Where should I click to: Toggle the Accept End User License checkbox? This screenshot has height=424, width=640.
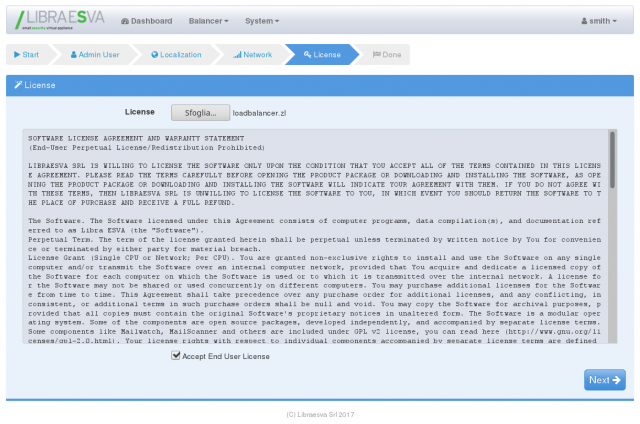click(176, 355)
